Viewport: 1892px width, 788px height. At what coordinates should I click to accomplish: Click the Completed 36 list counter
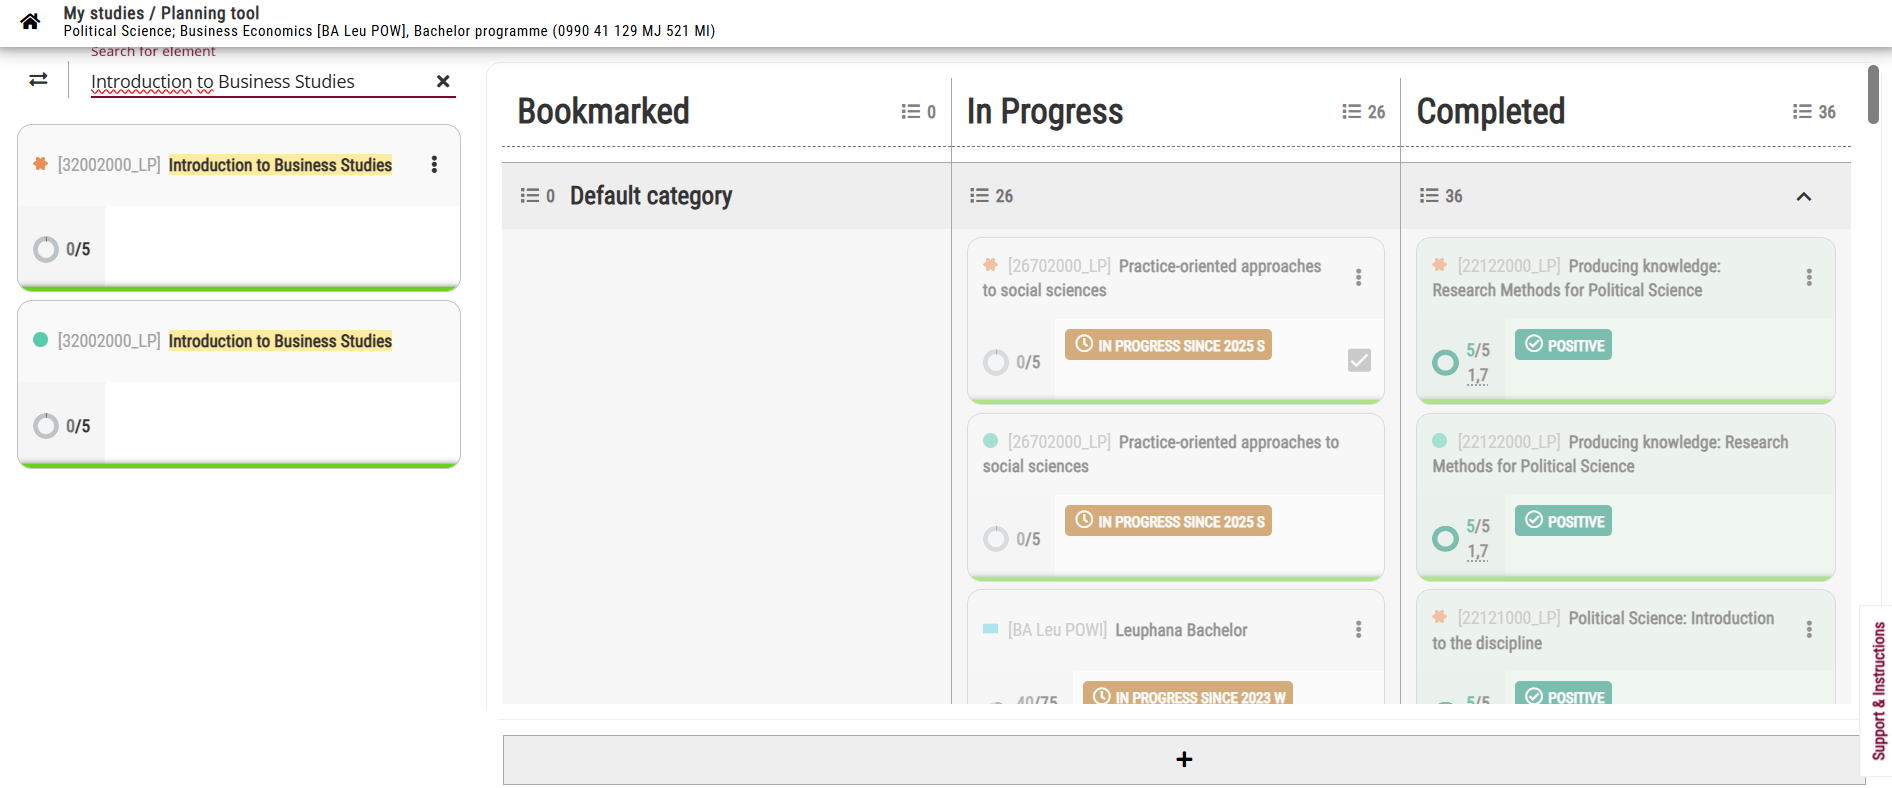coord(1813,112)
